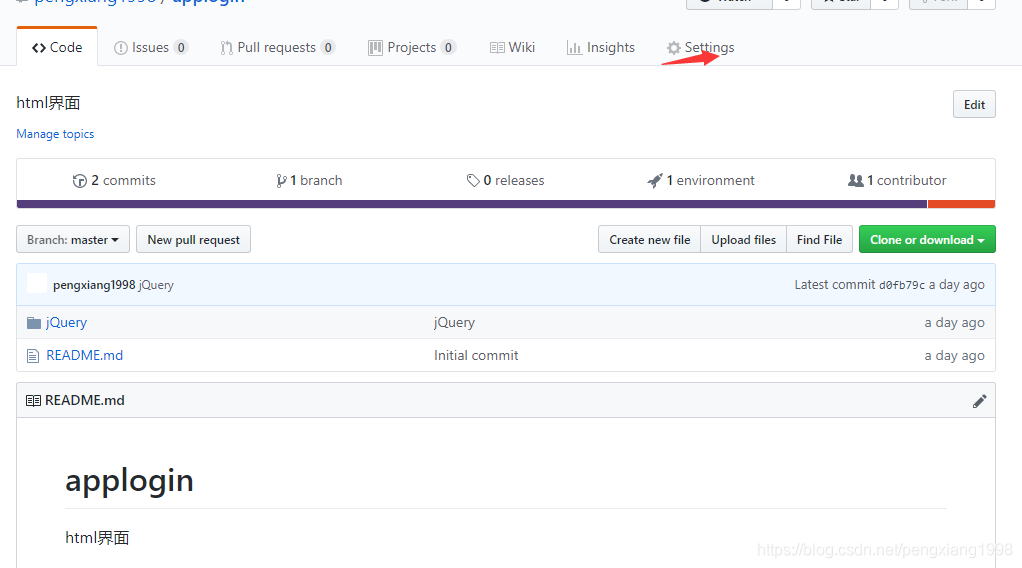The image size is (1022, 568).
Task: Click the Edit description button
Action: [974, 104]
